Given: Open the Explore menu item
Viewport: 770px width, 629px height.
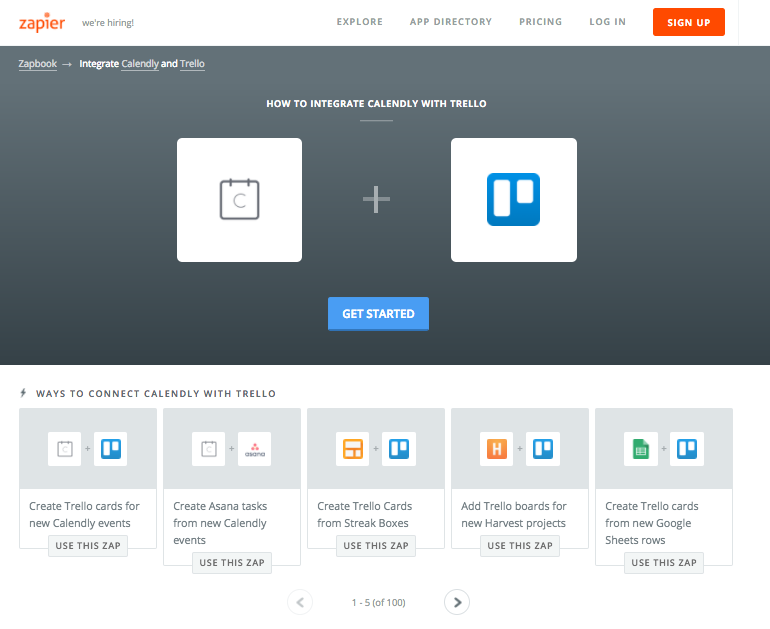Looking at the screenshot, I should tap(359, 22).
